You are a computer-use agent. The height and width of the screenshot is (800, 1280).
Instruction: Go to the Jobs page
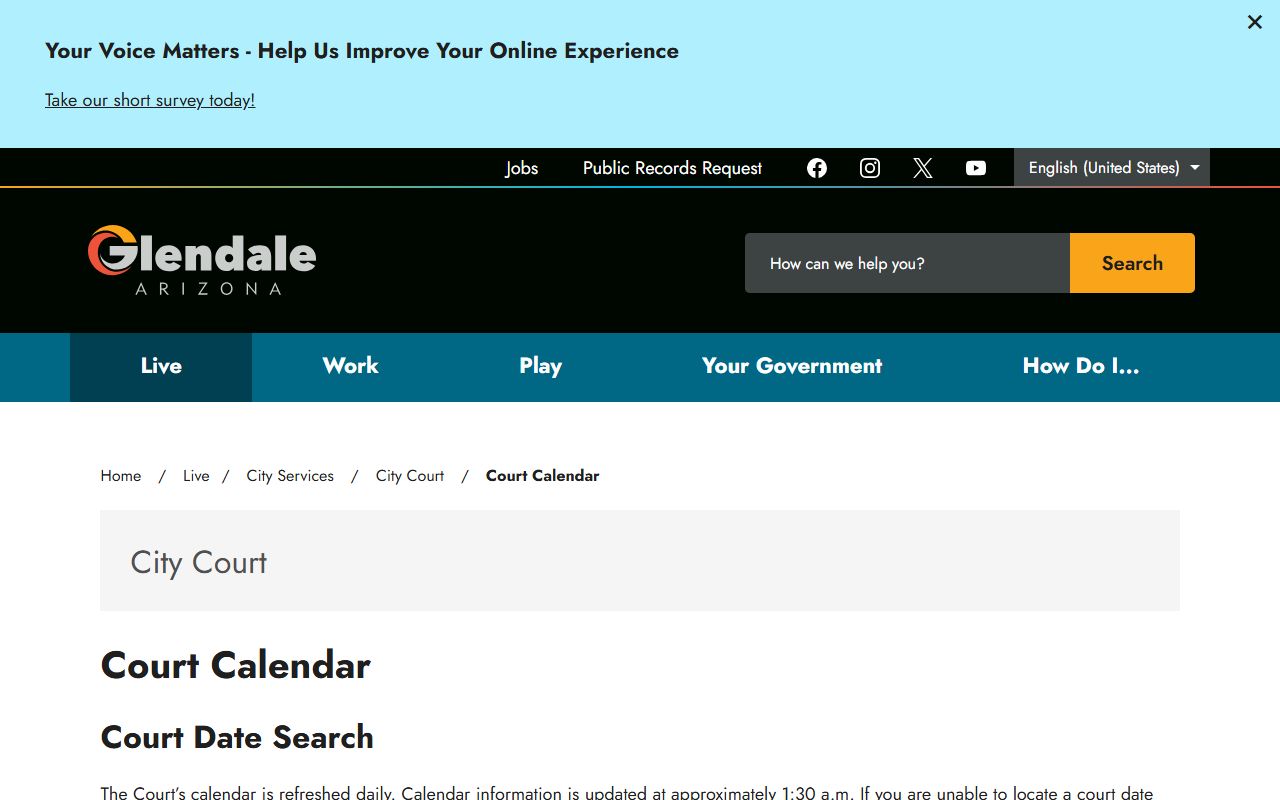click(521, 168)
